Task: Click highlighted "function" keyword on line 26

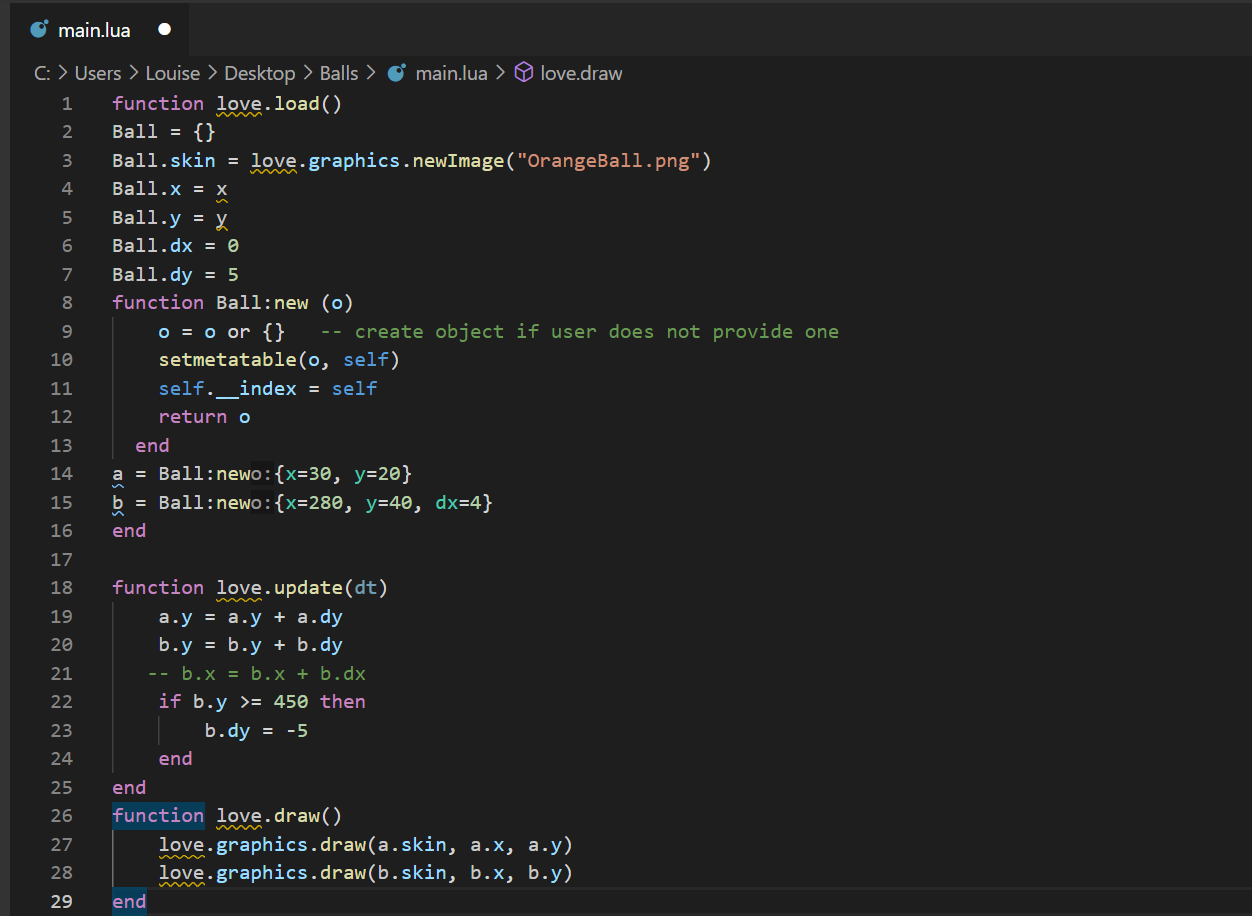Action: pyautogui.click(x=158, y=815)
